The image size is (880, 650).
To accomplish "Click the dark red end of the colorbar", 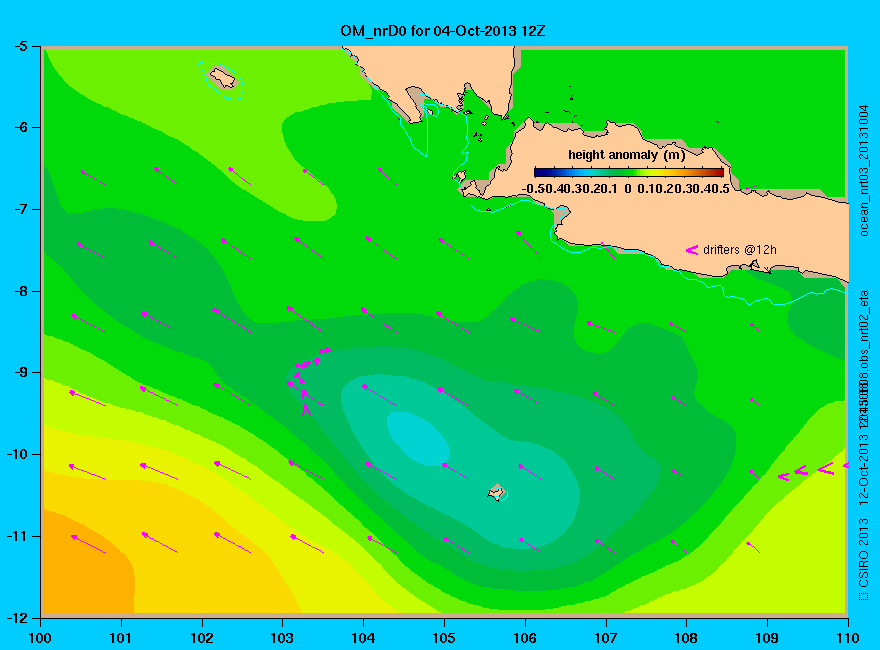I will (718, 172).
